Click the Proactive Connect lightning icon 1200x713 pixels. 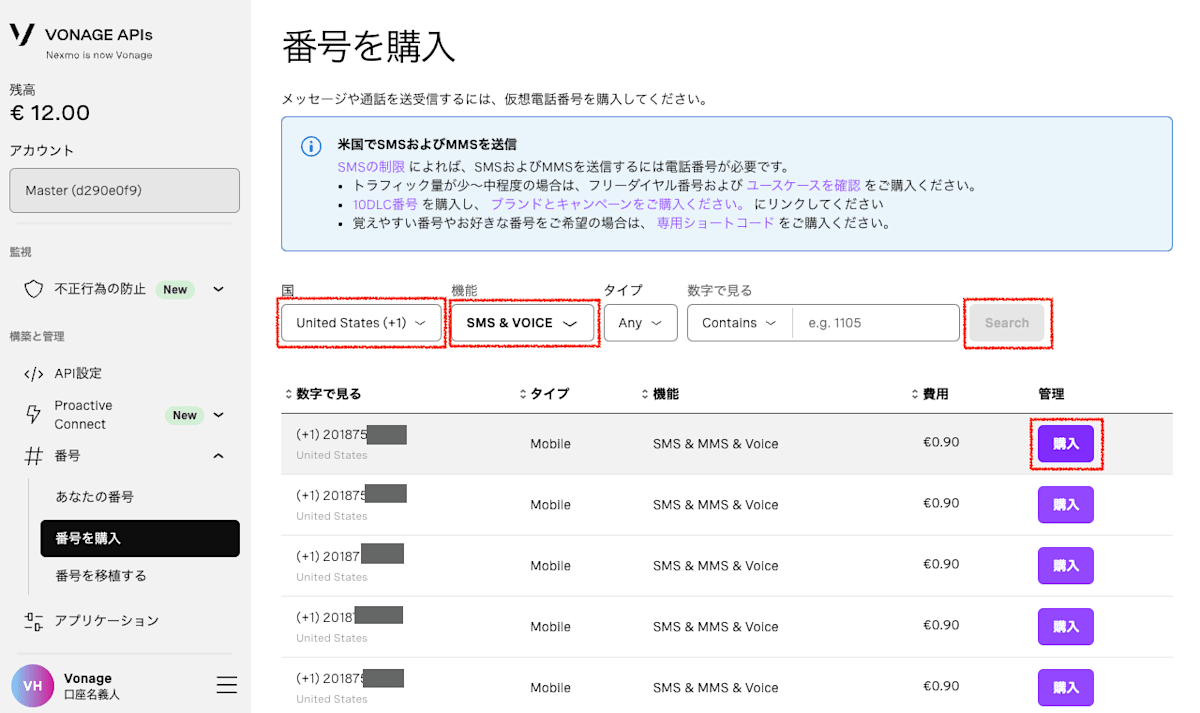34,414
